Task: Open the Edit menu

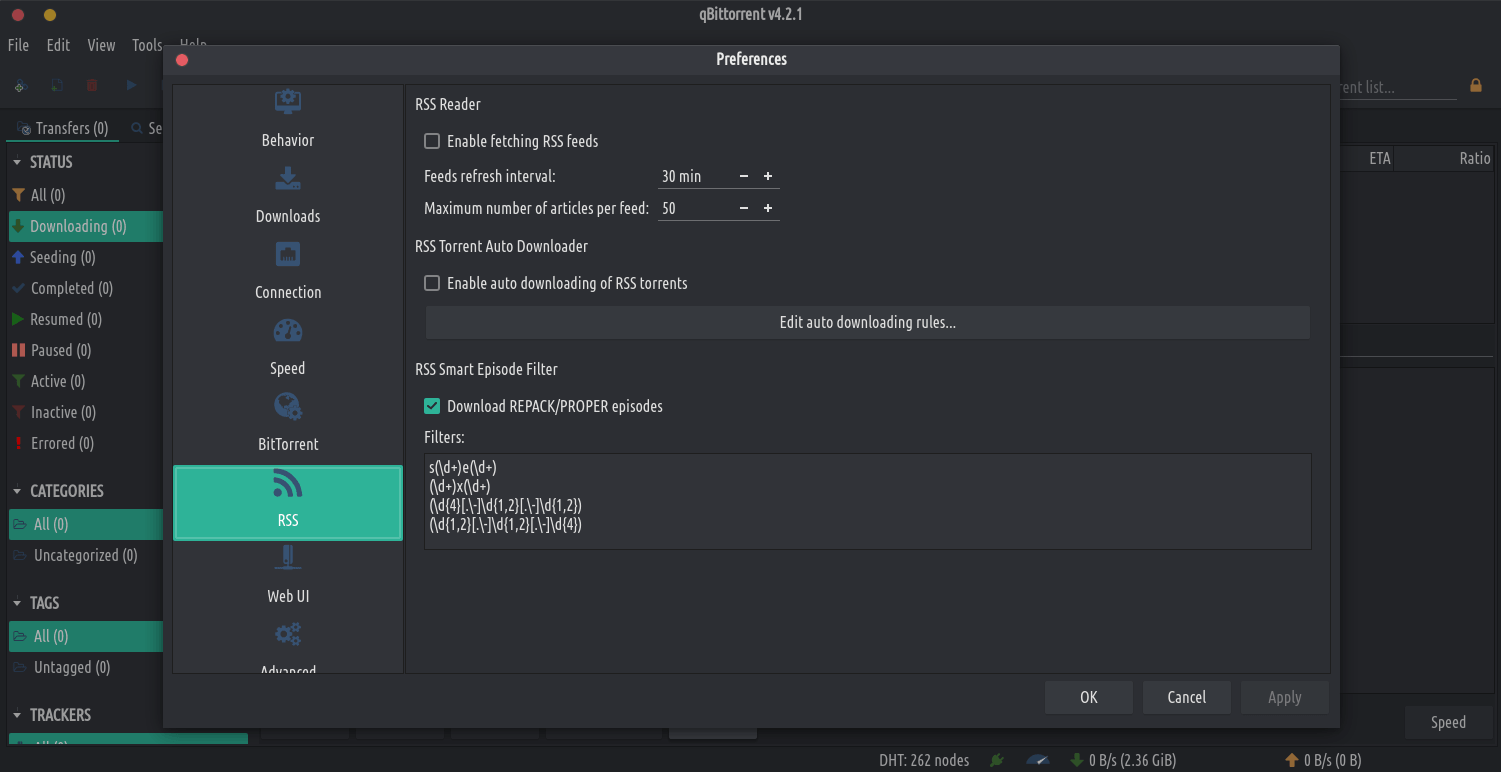Action: 58,45
